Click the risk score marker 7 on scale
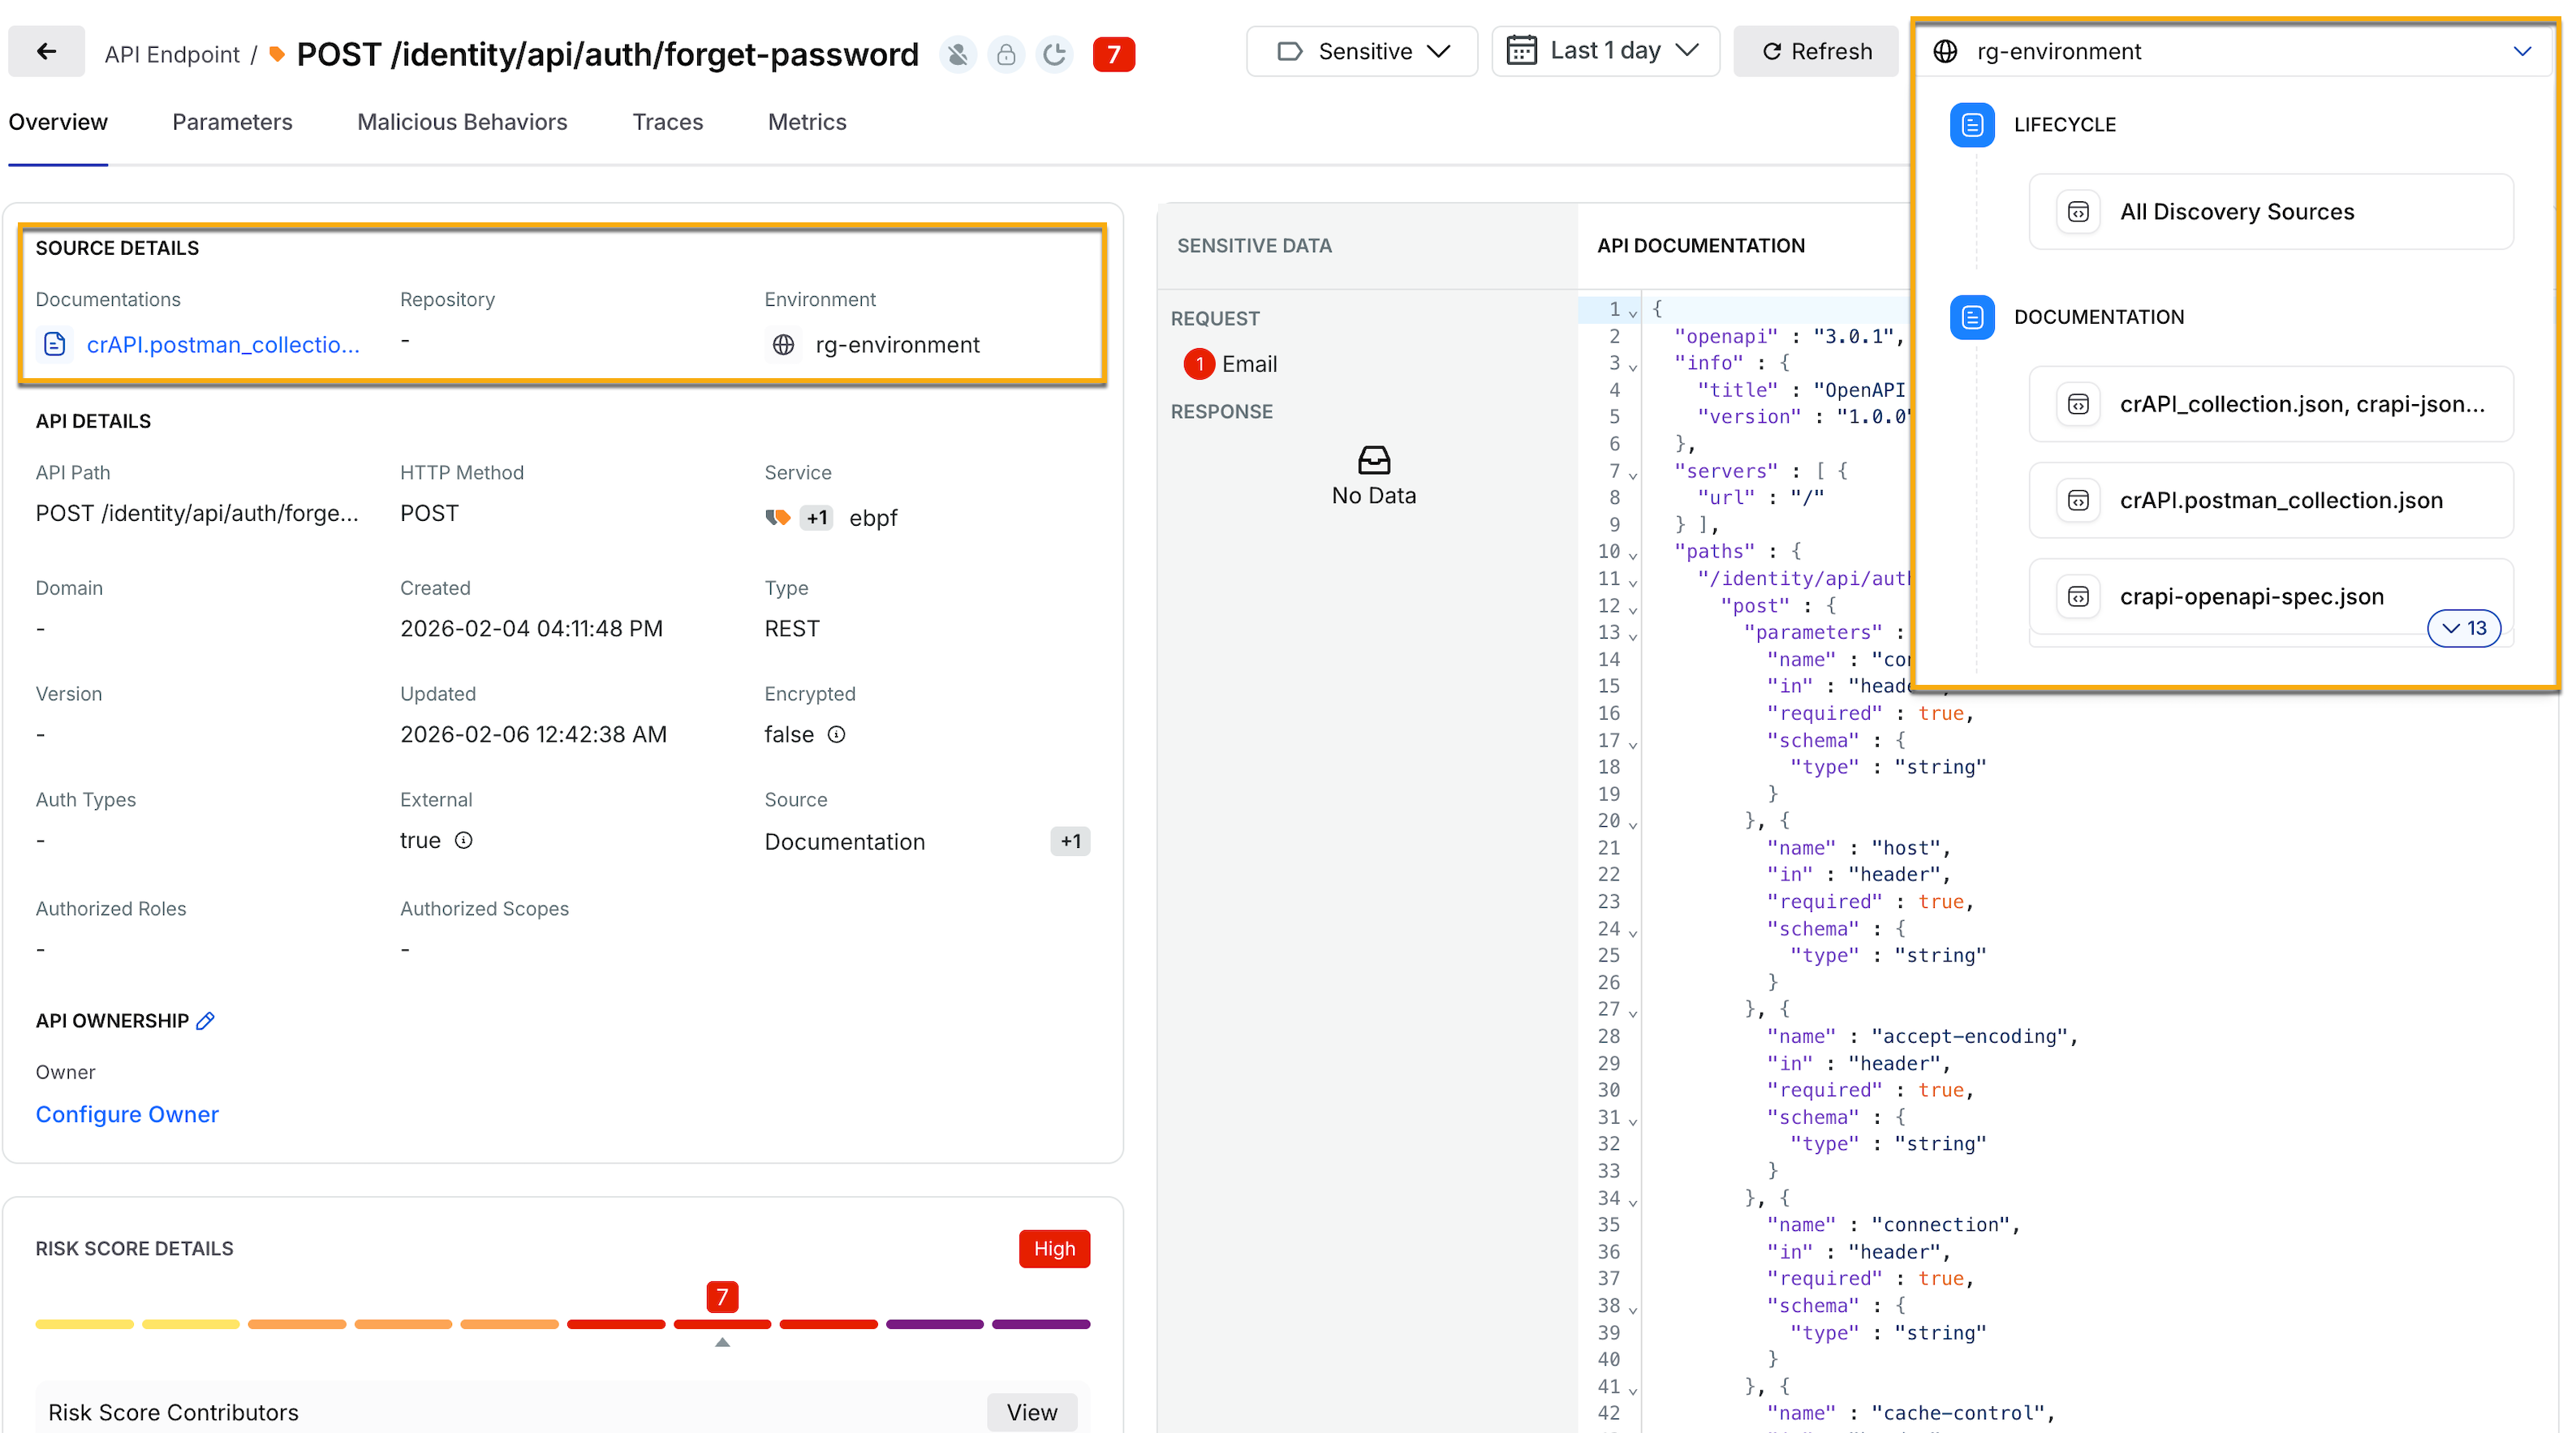Viewport: 2576px width, 1433px height. pyautogui.click(x=722, y=1297)
